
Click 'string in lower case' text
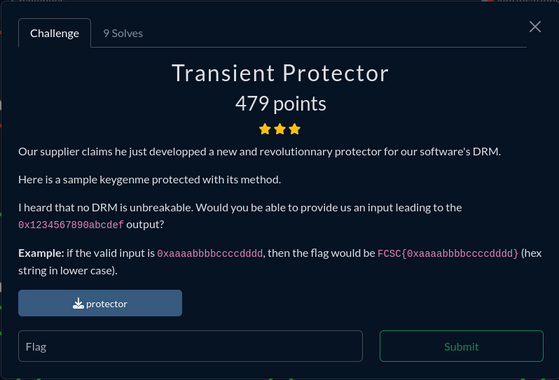[x=68, y=271]
